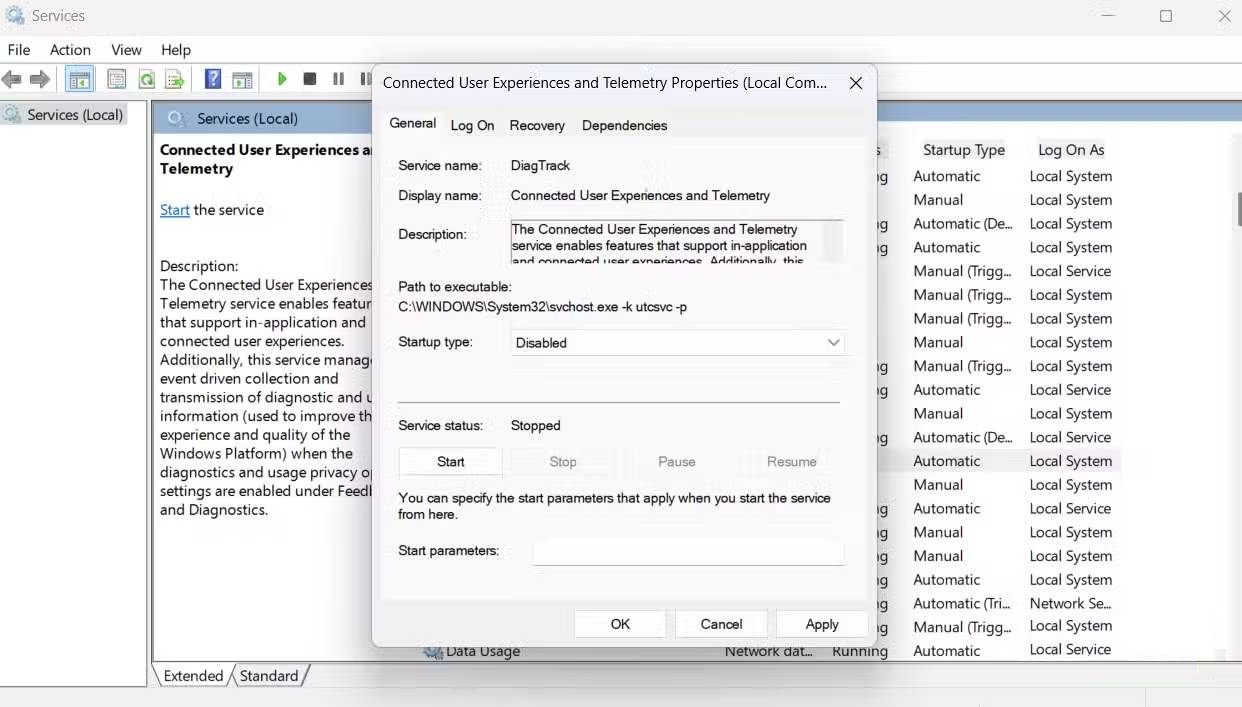Change startup type from Disabled to another option

coord(677,342)
